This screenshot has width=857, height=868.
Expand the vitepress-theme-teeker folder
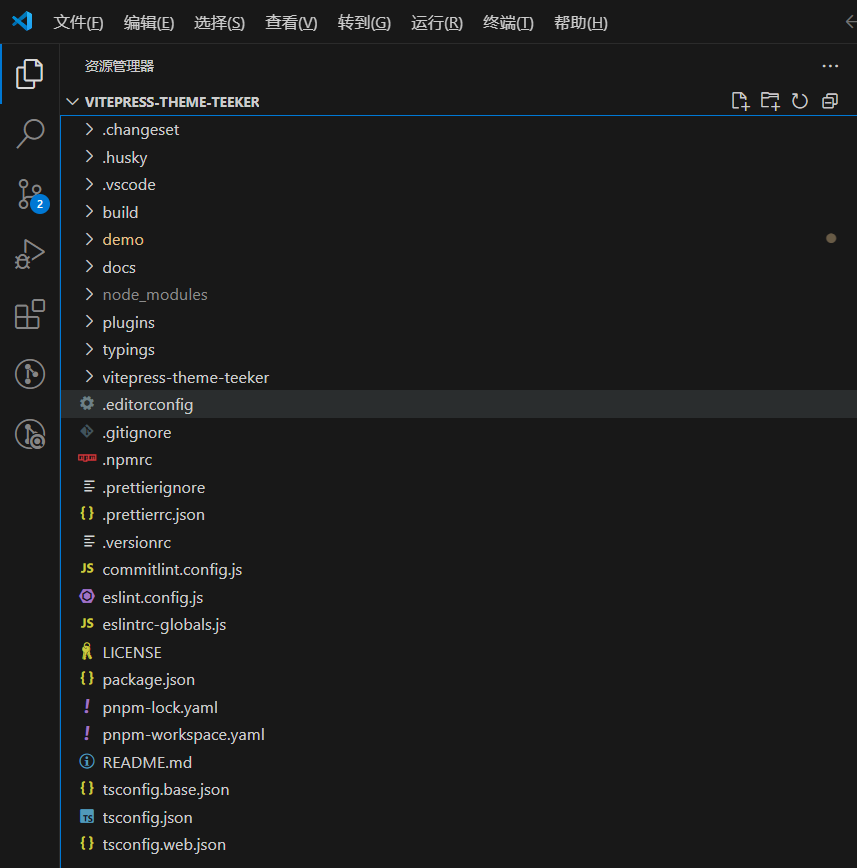[89, 376]
